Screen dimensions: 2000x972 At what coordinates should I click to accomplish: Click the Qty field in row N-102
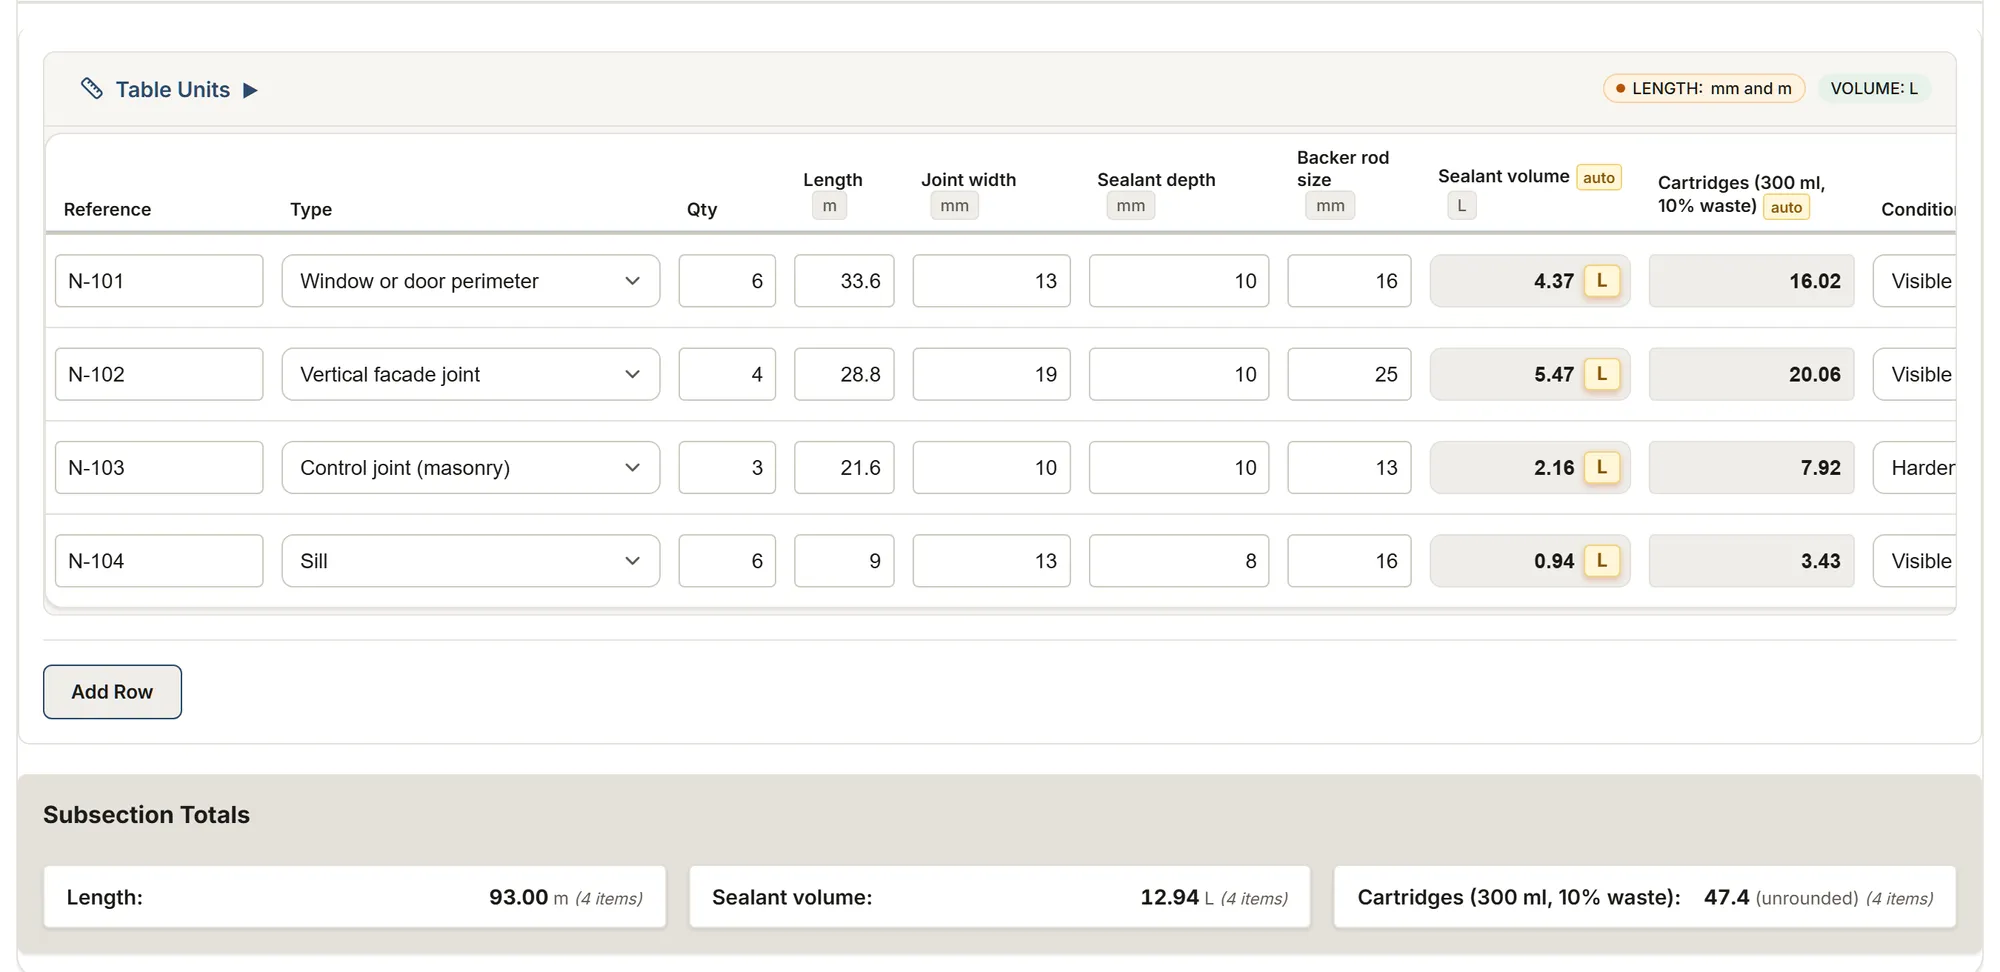(x=727, y=374)
